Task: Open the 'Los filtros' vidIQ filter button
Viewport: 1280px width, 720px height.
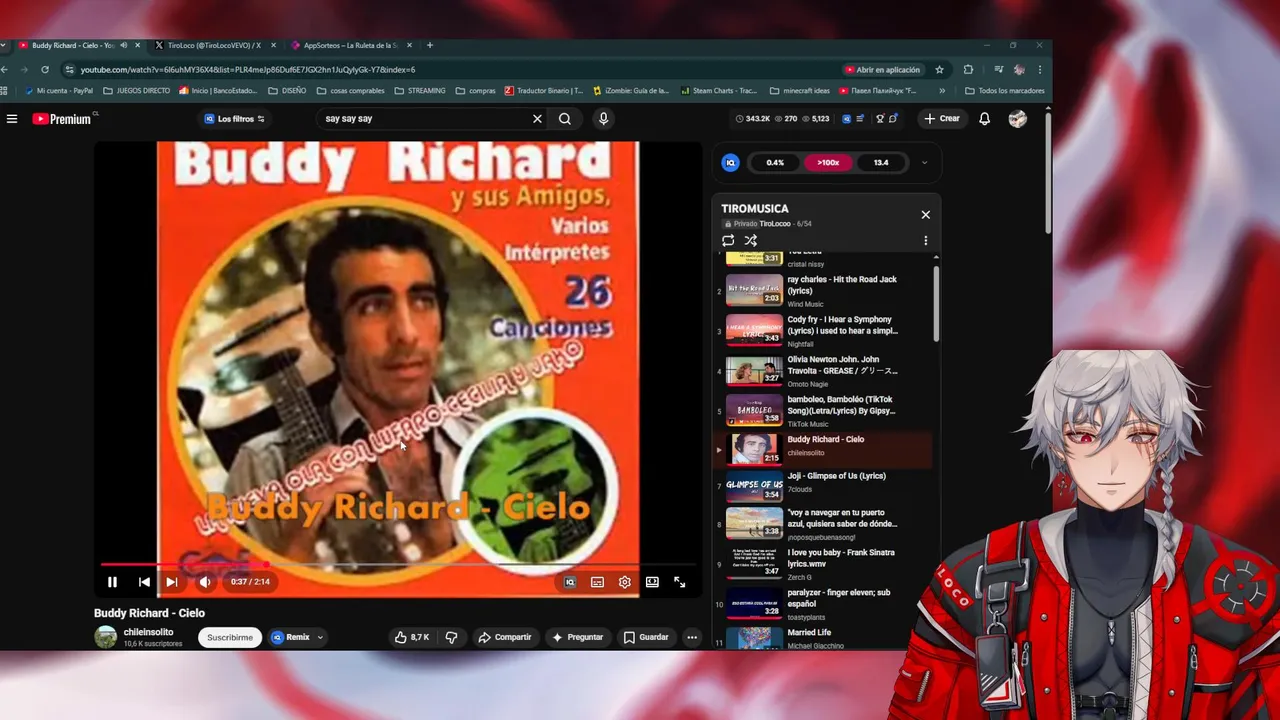Action: tap(235, 119)
